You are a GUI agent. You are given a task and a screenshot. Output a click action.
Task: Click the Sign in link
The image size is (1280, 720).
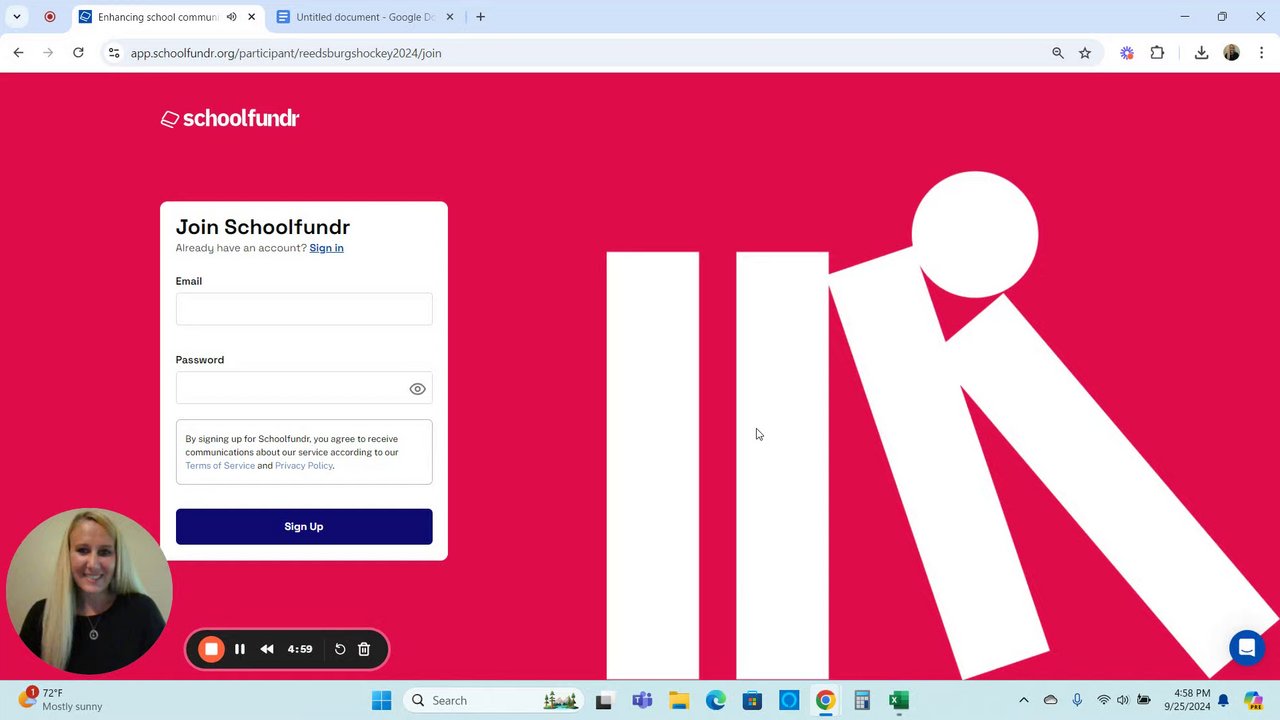pos(326,248)
